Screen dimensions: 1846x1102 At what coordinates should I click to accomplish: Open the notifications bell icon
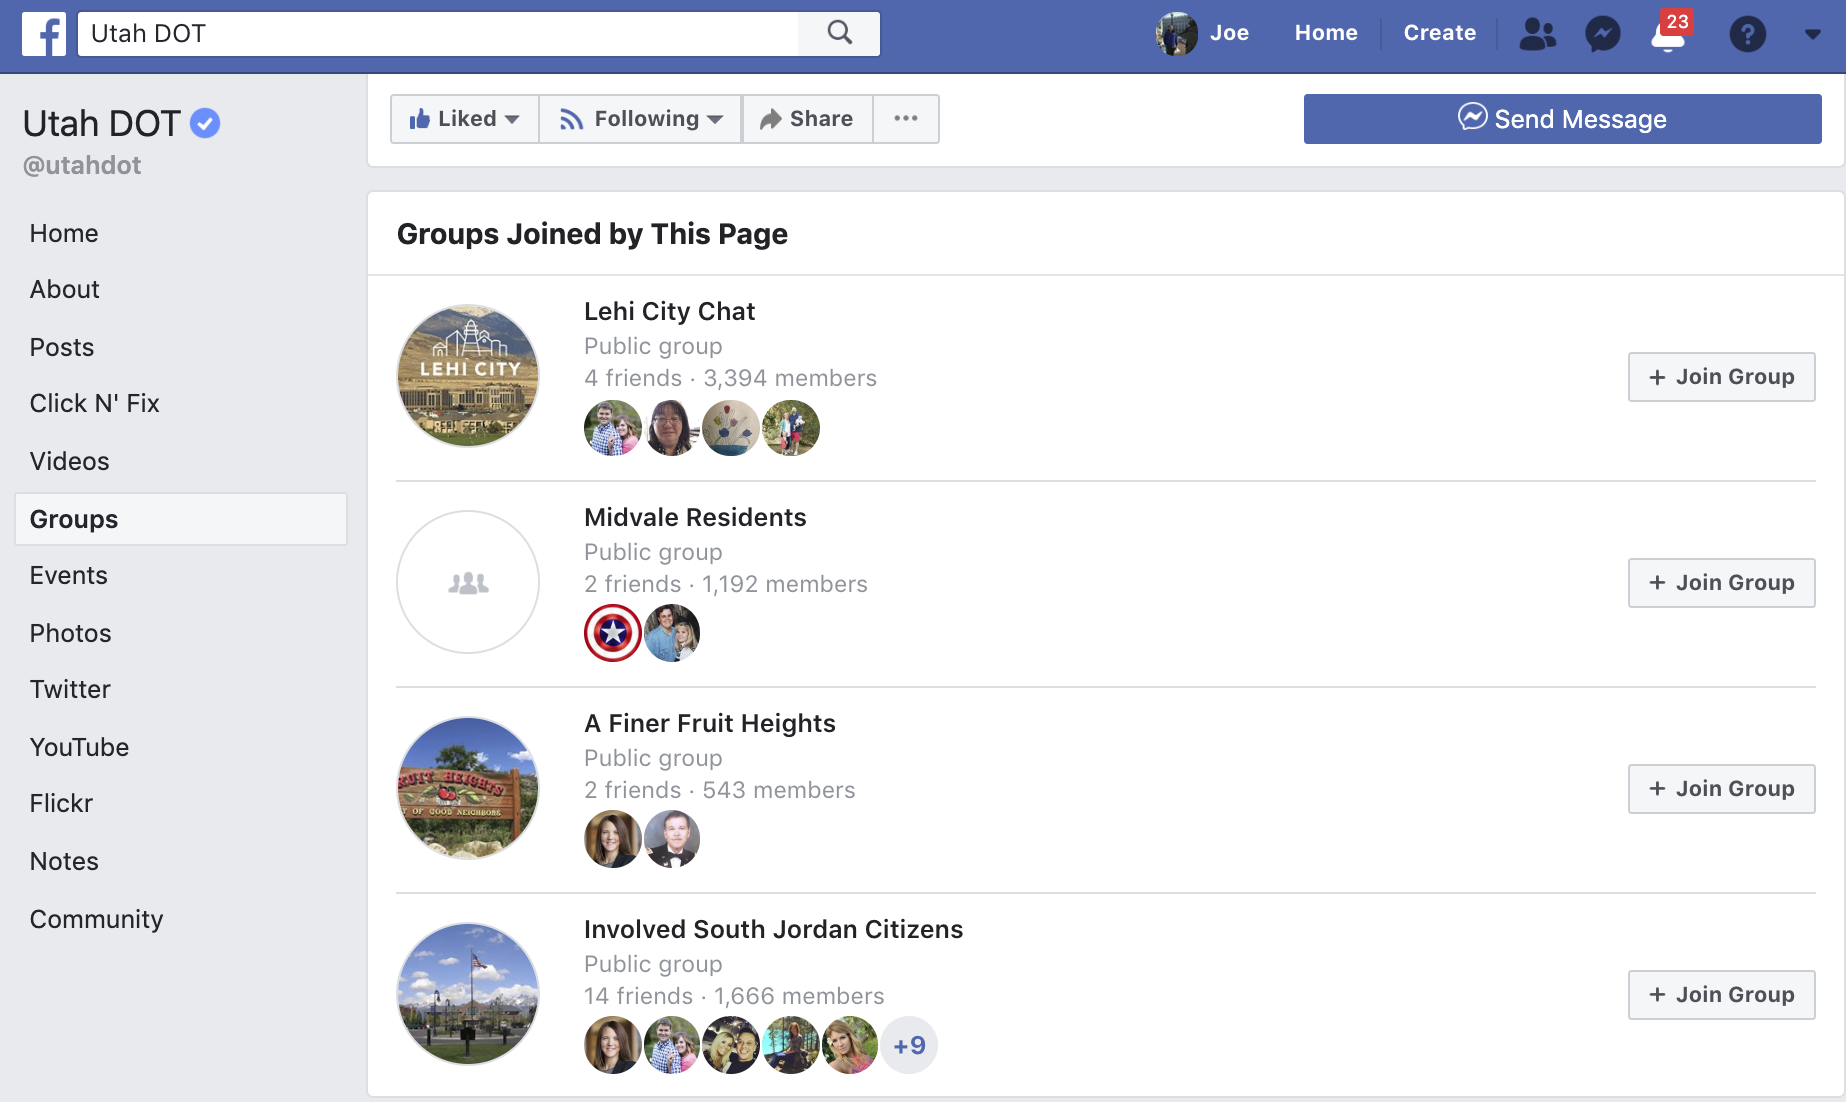click(x=1668, y=36)
